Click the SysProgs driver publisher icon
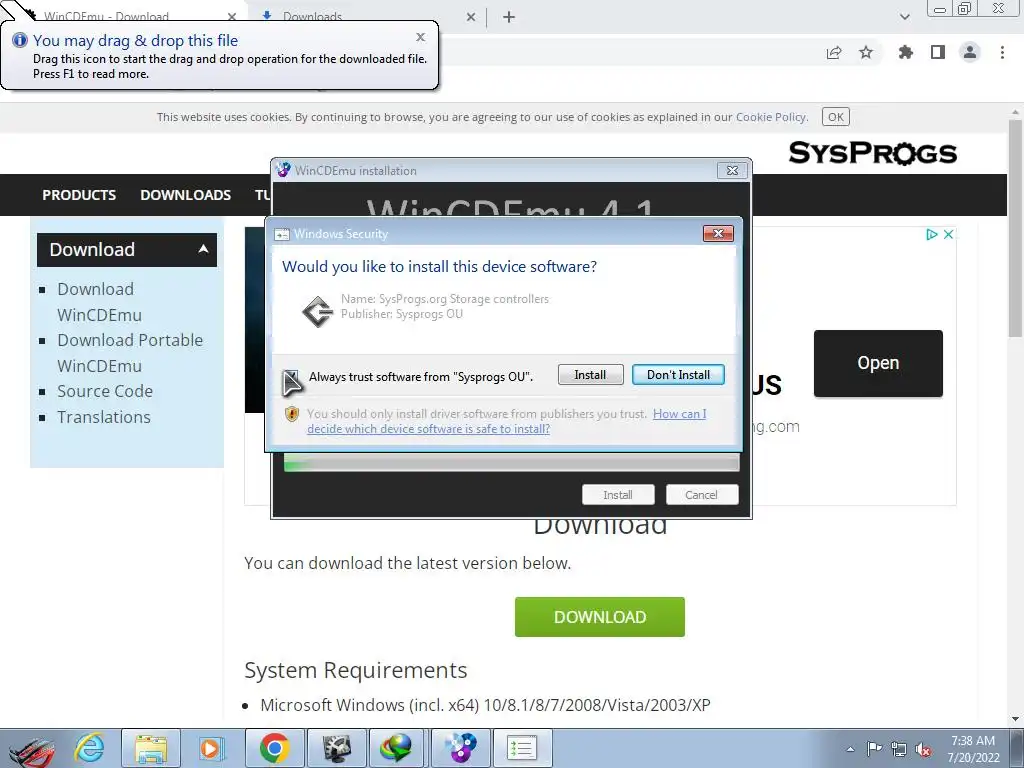The height and width of the screenshot is (768, 1024). point(317,312)
